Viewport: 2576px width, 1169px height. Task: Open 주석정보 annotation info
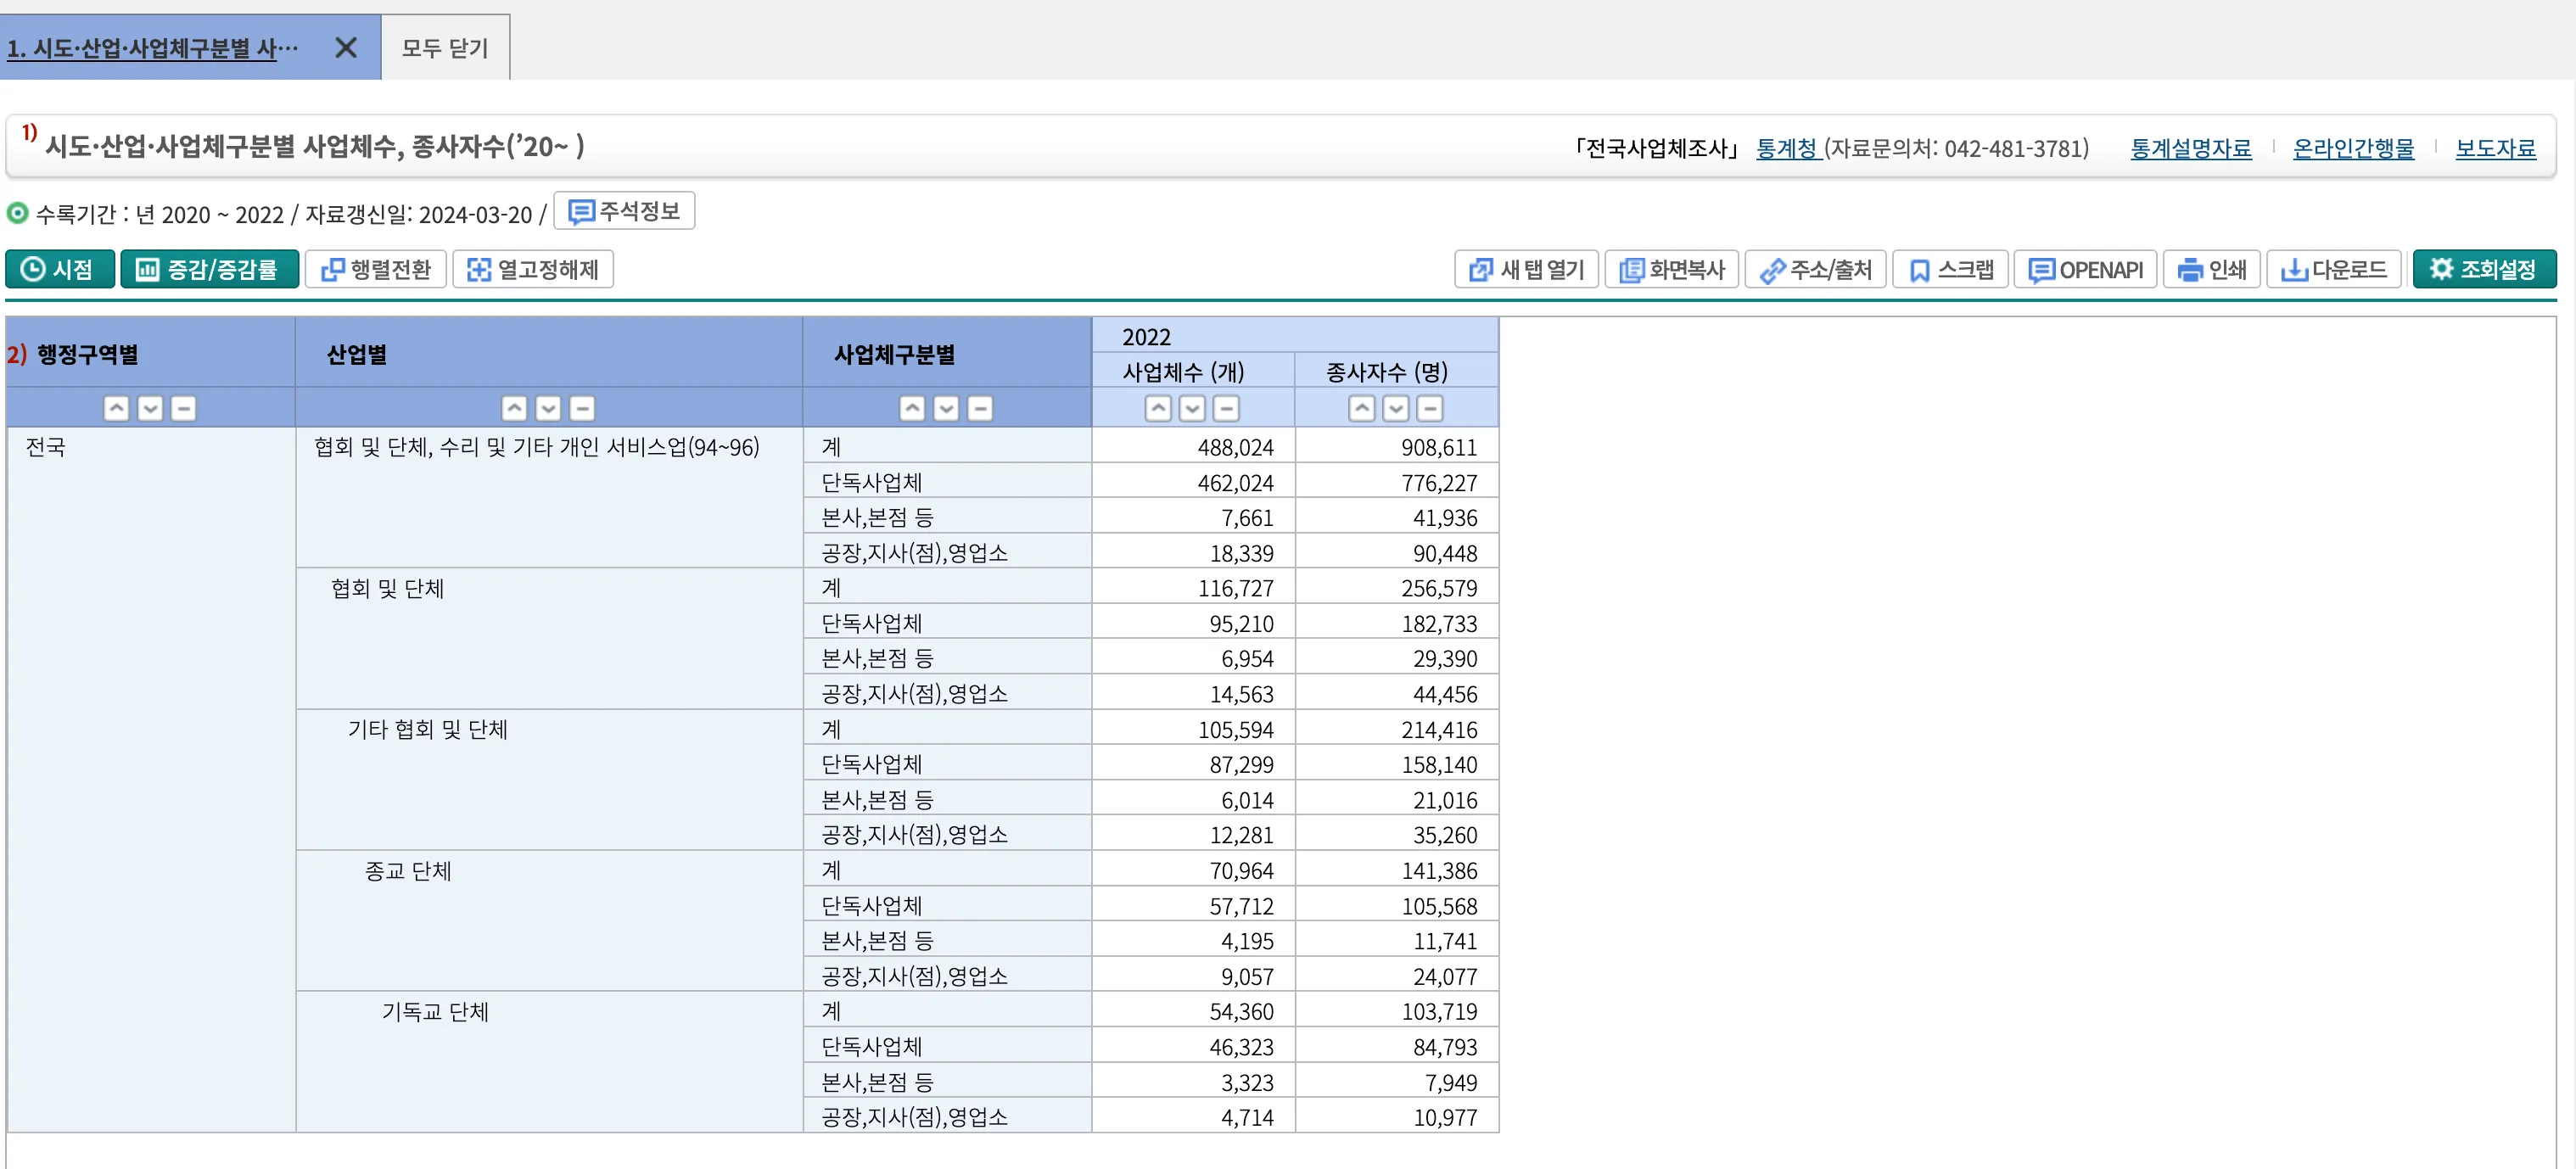(624, 211)
